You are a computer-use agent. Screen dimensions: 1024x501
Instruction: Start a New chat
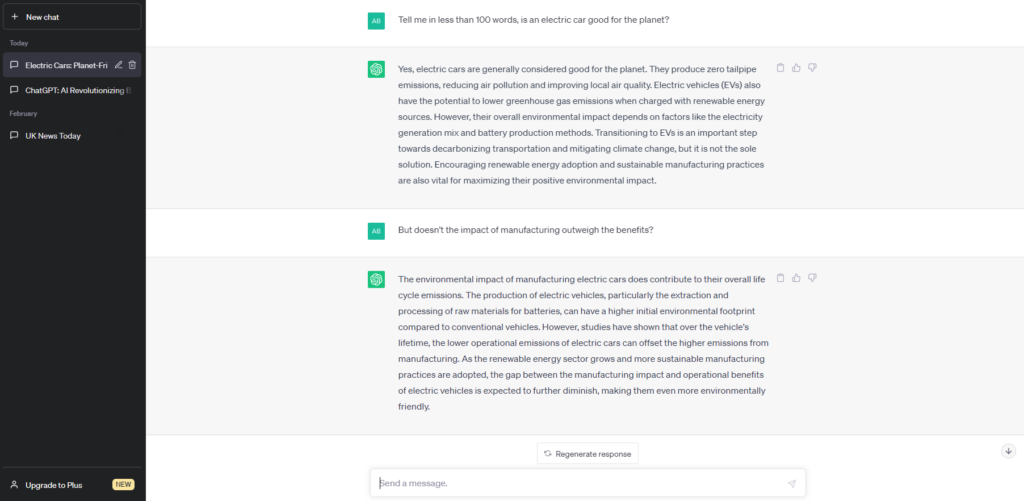(x=72, y=17)
